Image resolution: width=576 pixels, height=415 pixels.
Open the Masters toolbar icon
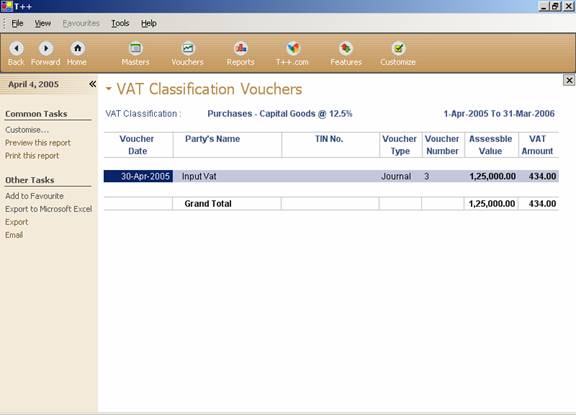coord(136,48)
